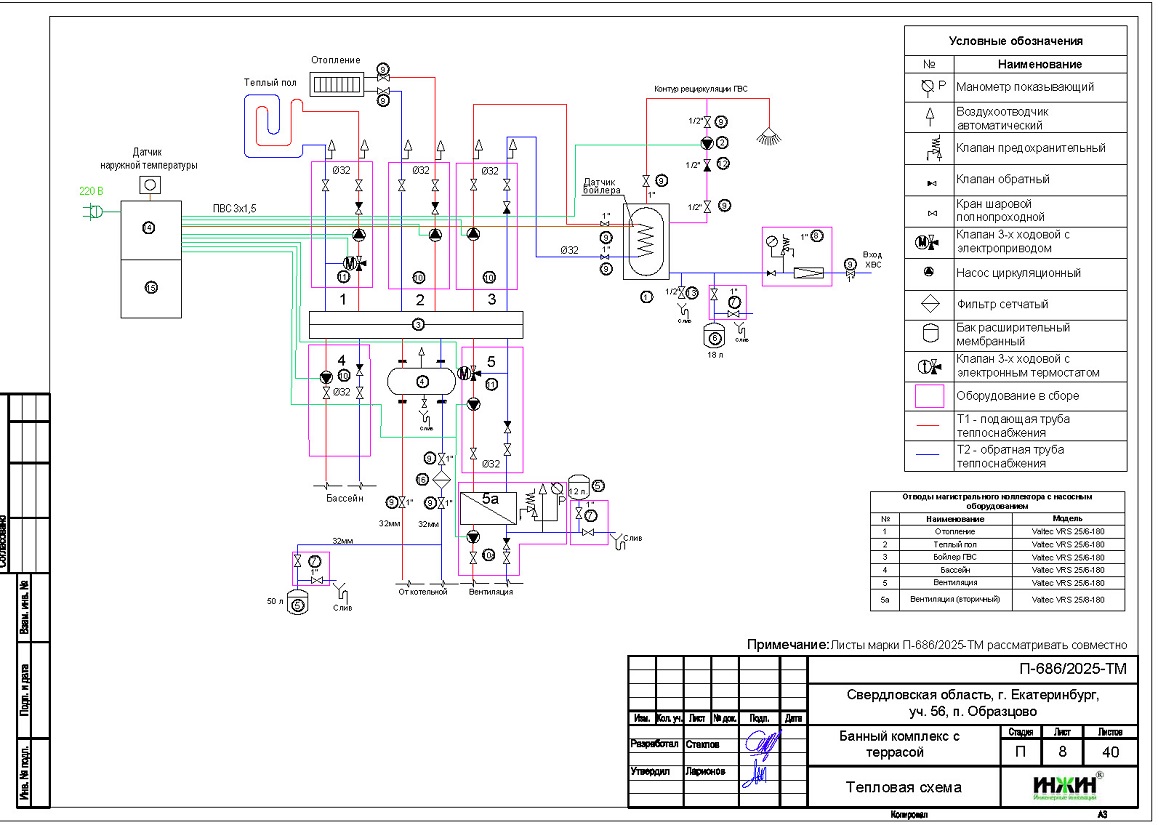1166x825 pixels.
Task: Select the shower head on recirculation loop
Action: [769, 130]
